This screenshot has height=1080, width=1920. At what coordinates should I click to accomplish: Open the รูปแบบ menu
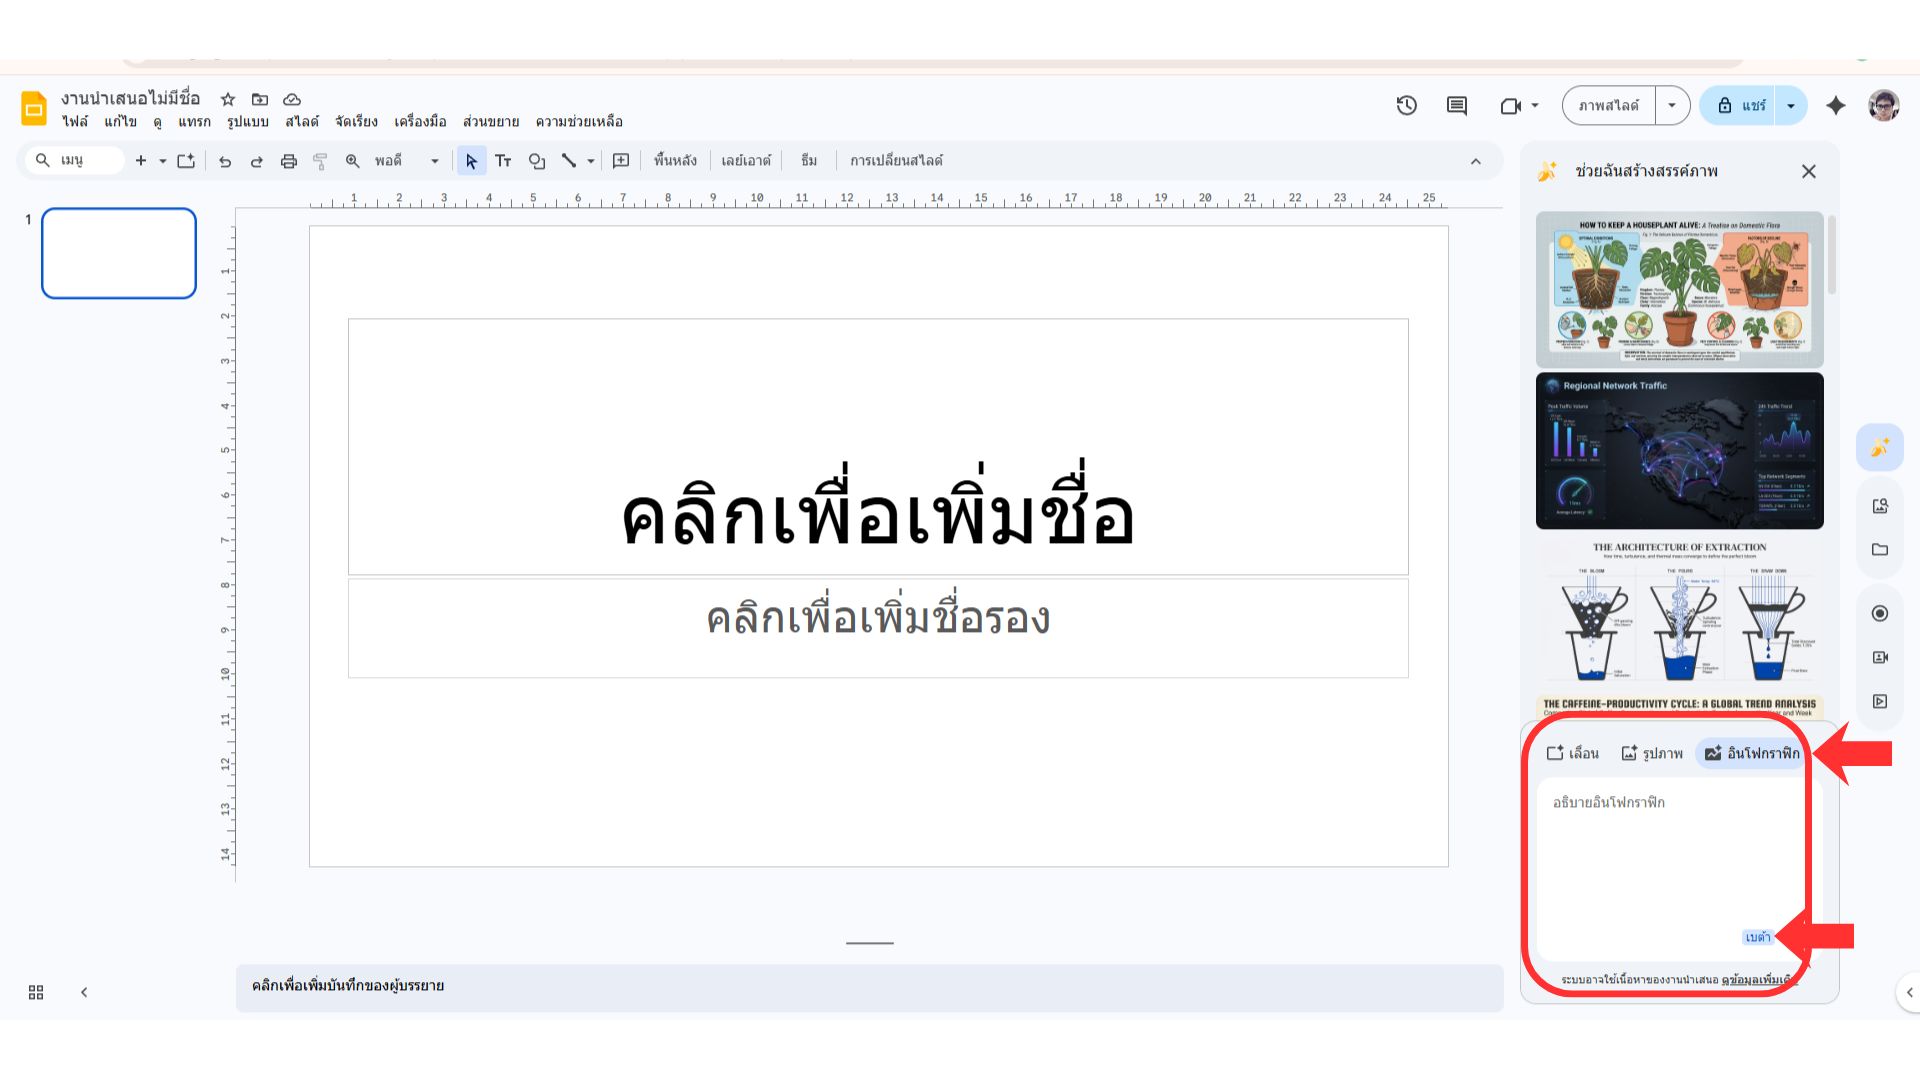(247, 122)
